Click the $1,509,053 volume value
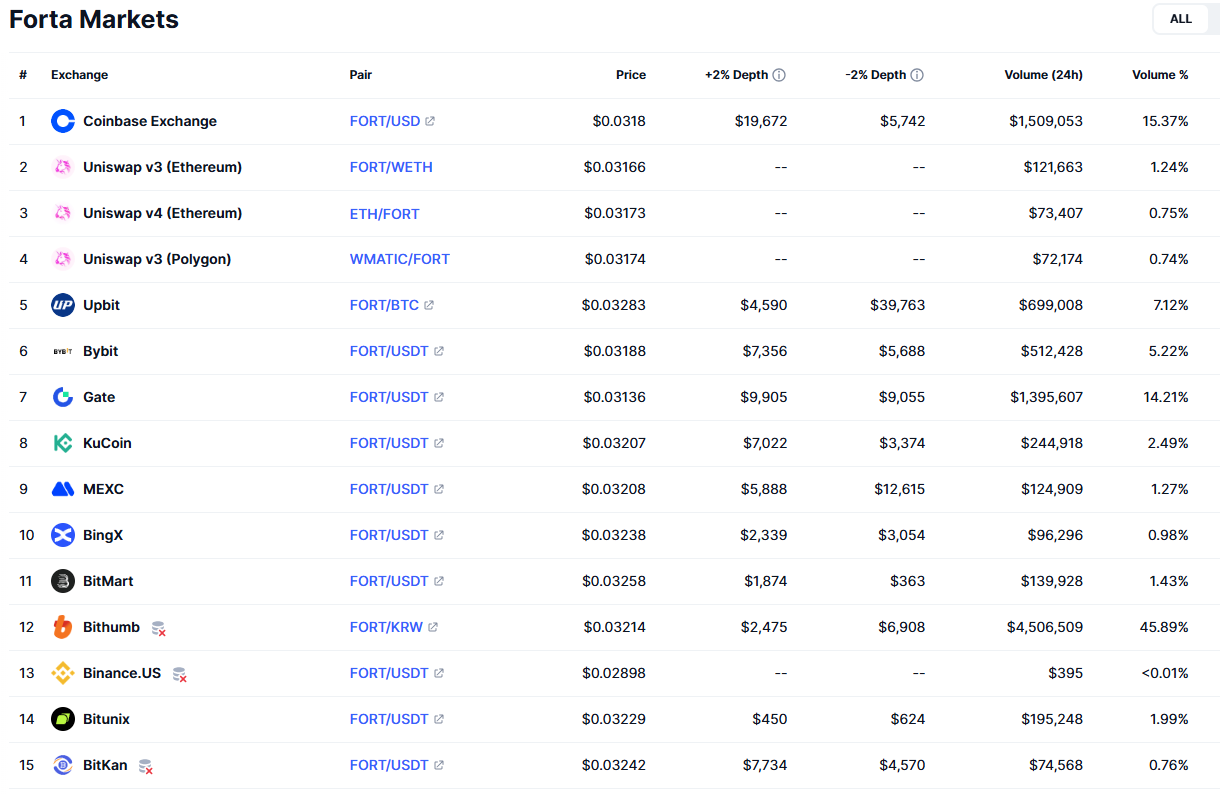Screen dimensions: 1220x794 coord(1046,121)
